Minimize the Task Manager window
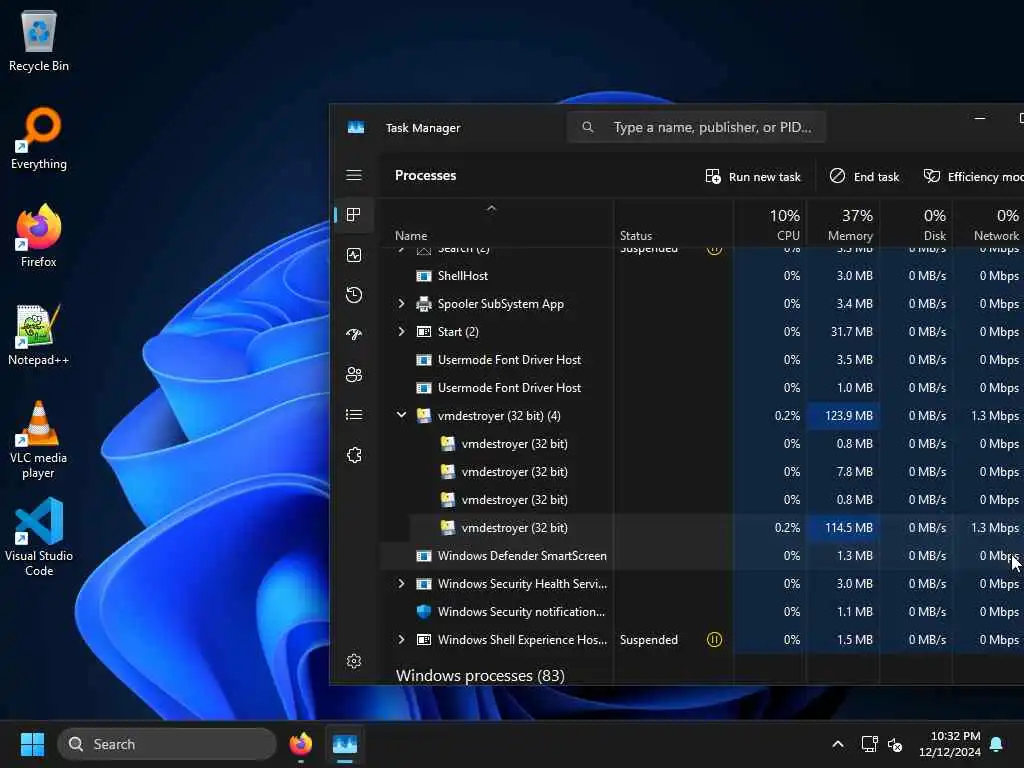The width and height of the screenshot is (1024, 768). 980,118
